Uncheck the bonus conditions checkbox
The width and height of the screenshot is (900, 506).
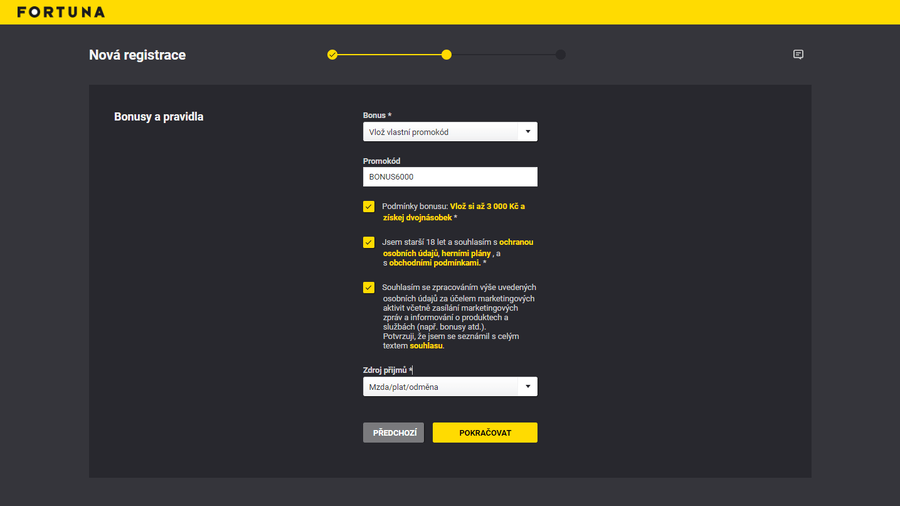pos(369,207)
